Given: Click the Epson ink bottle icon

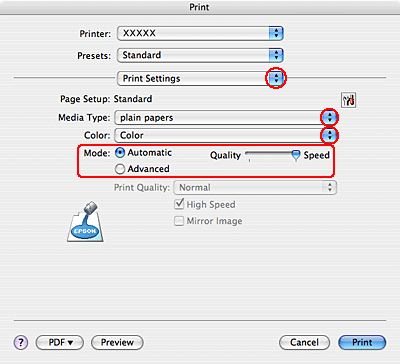Looking at the screenshot, I should tap(85, 221).
